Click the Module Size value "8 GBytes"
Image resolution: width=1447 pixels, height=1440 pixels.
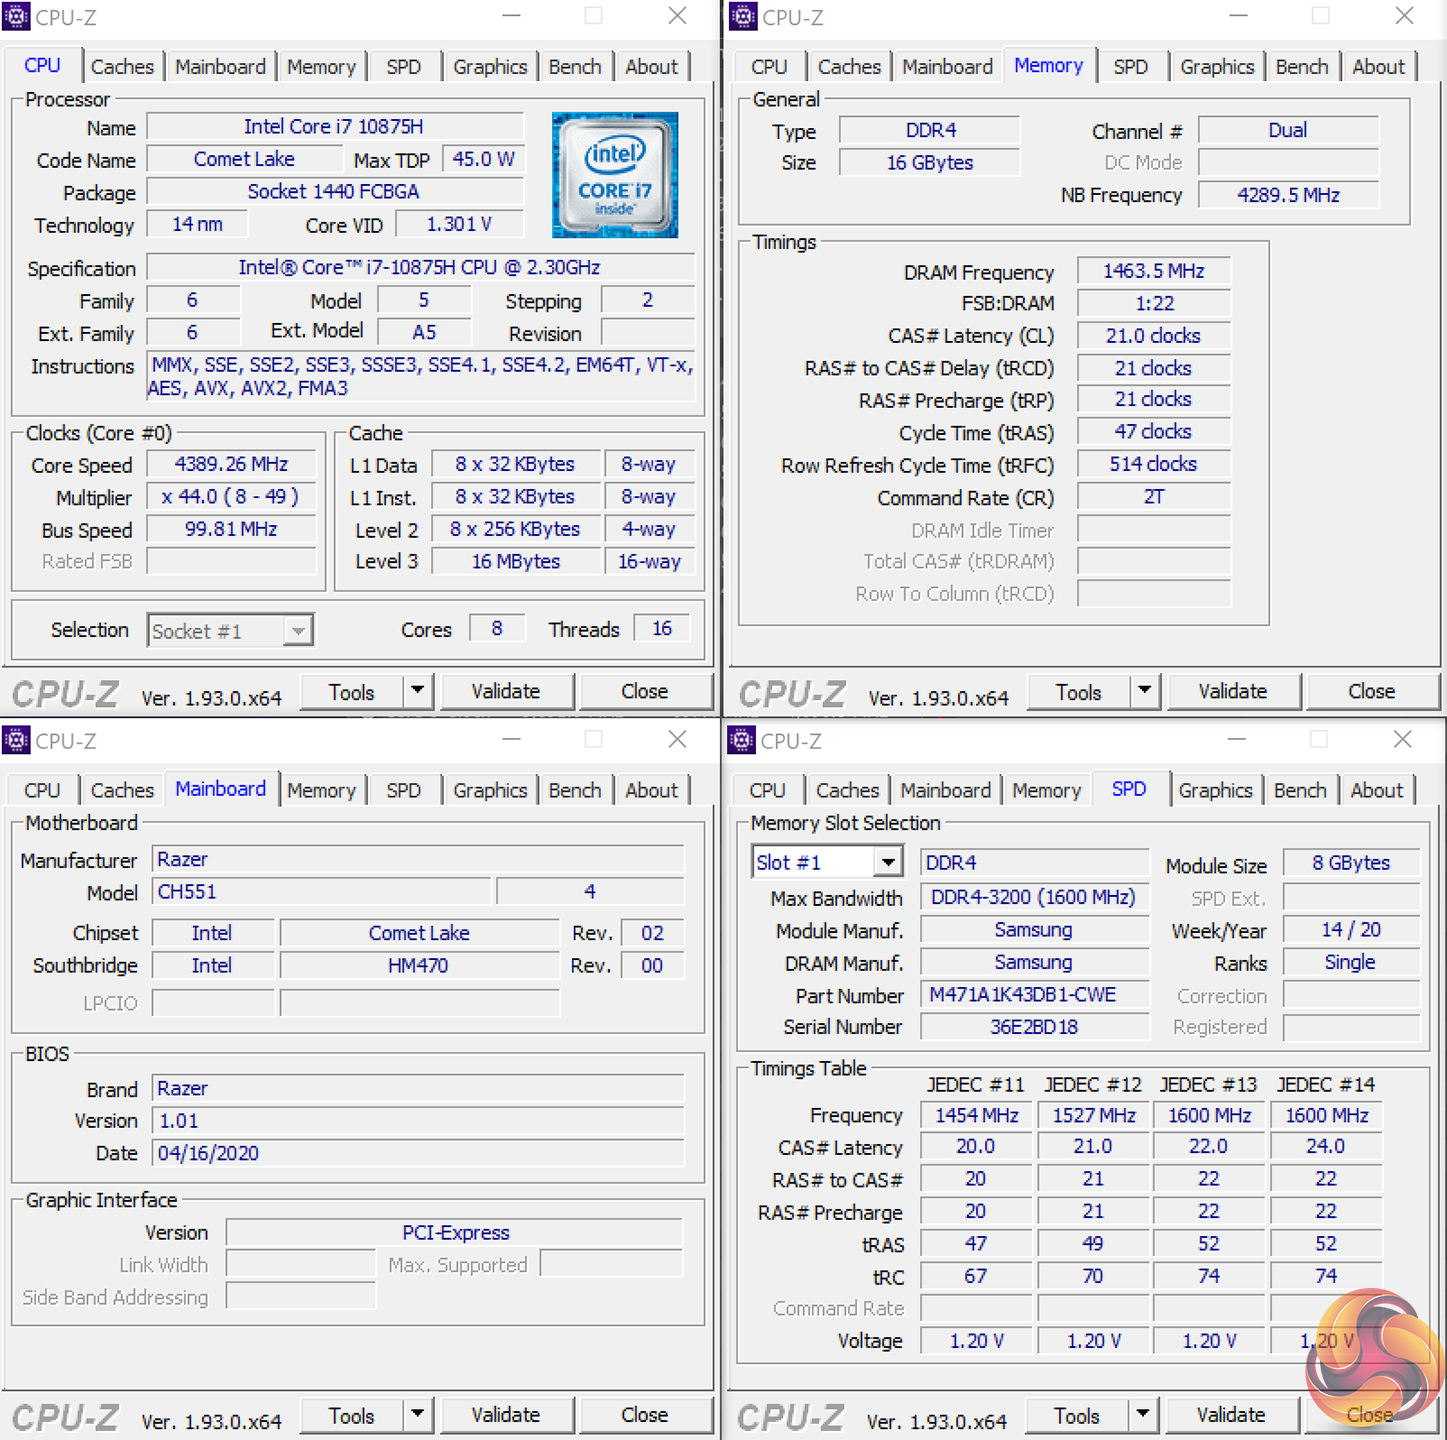pyautogui.click(x=1351, y=863)
